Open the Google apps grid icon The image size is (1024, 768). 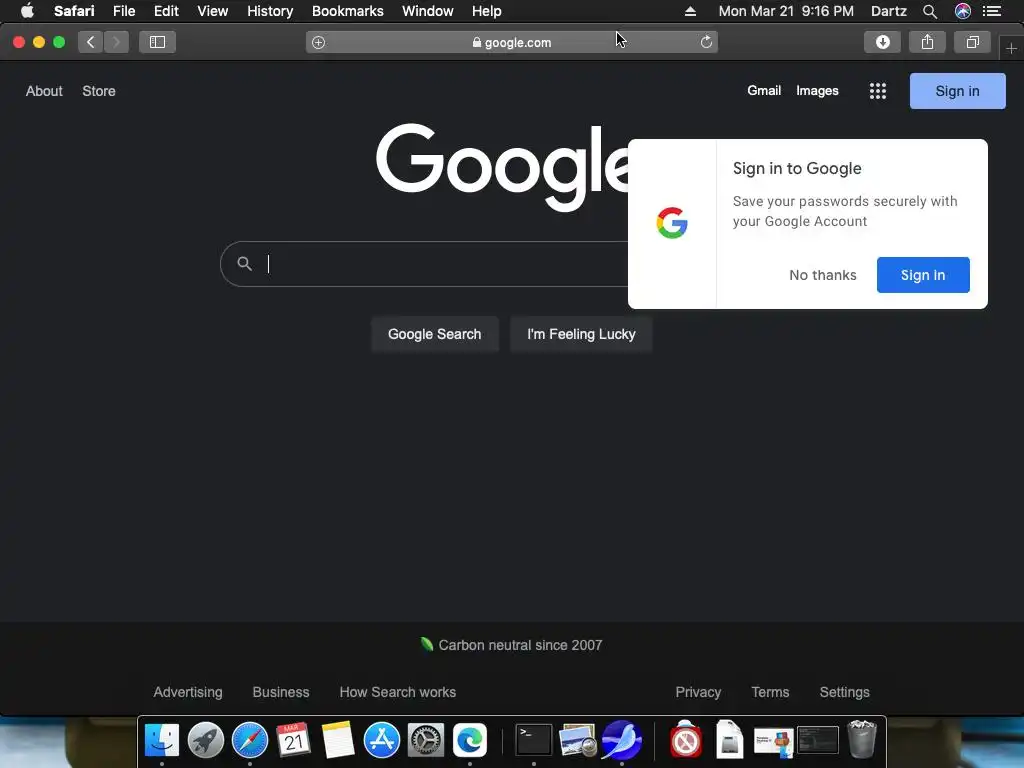[x=878, y=91]
